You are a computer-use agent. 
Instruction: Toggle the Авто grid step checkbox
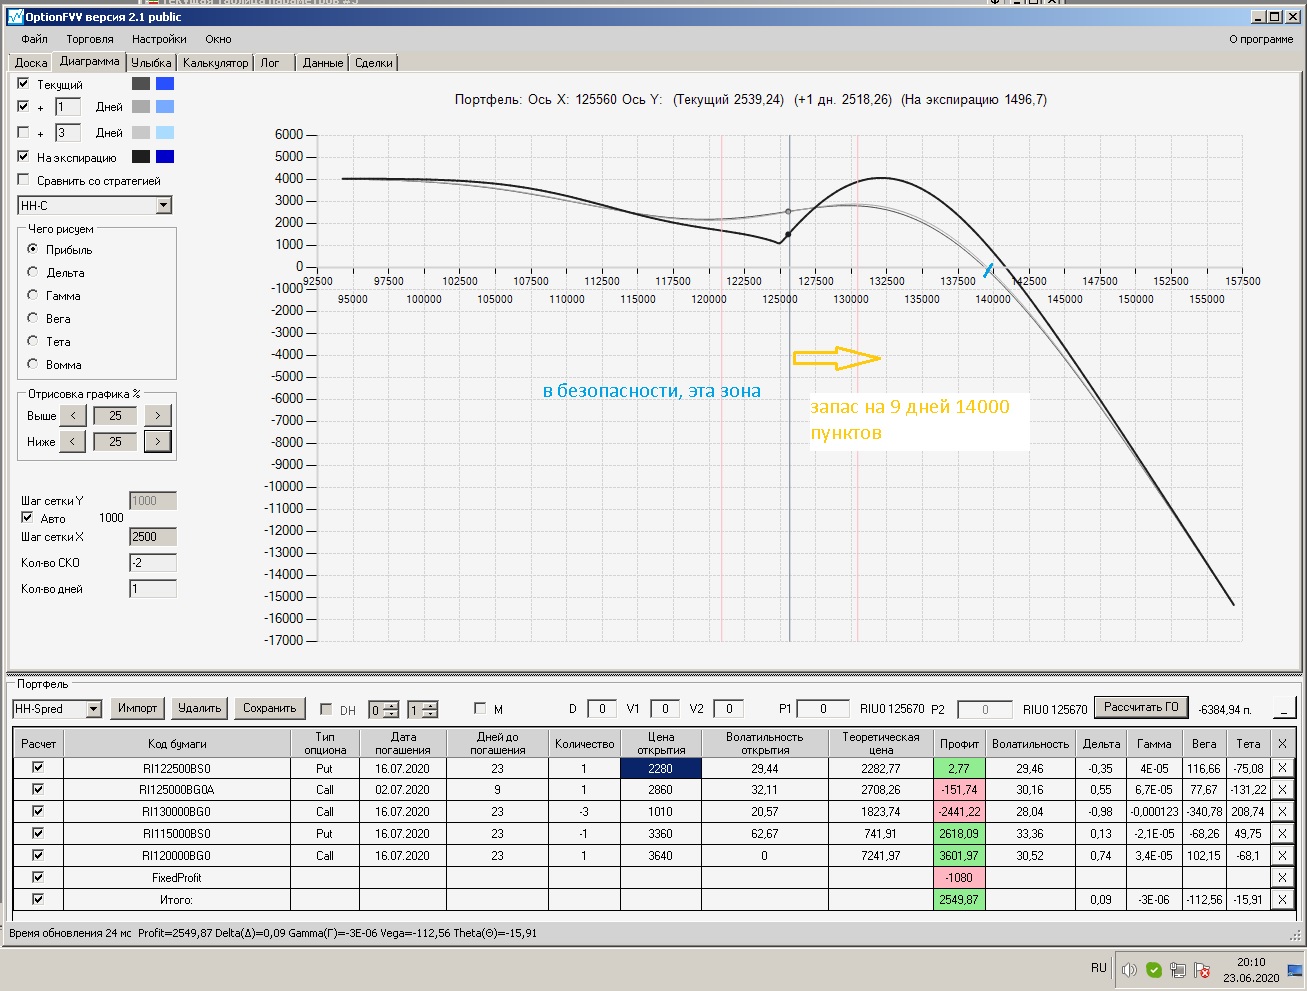27,518
